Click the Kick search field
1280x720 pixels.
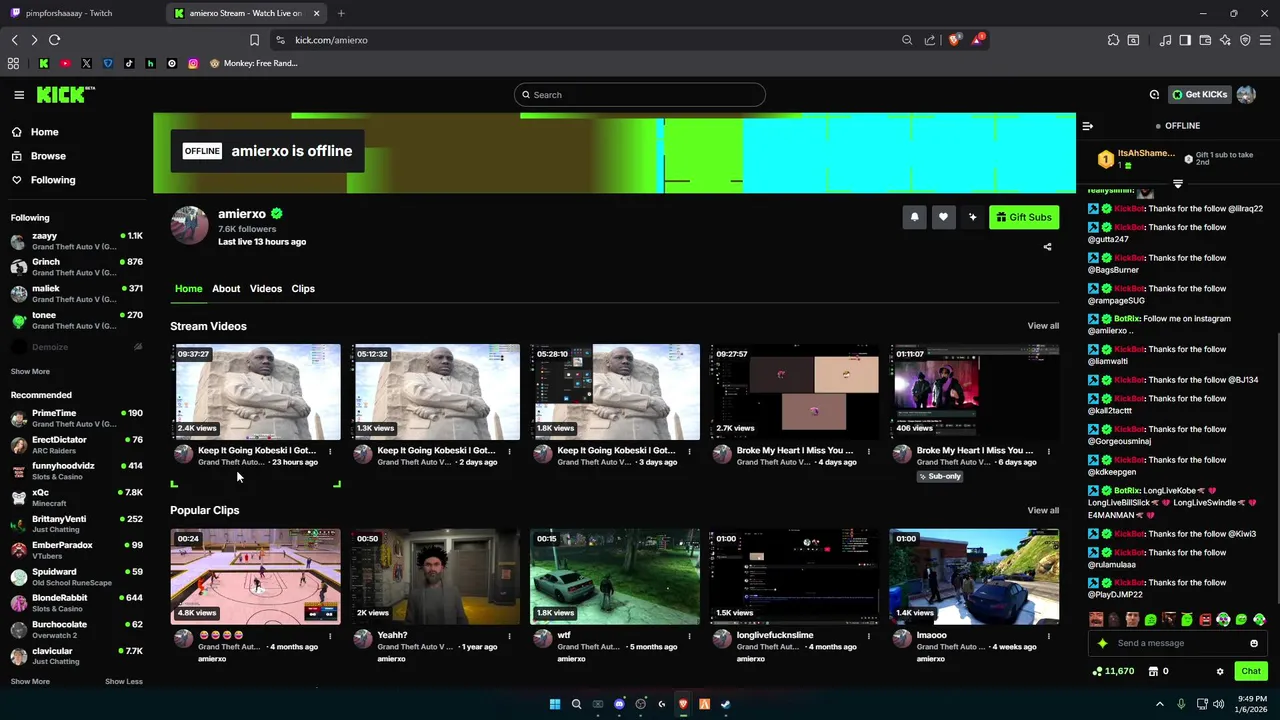[x=640, y=95]
